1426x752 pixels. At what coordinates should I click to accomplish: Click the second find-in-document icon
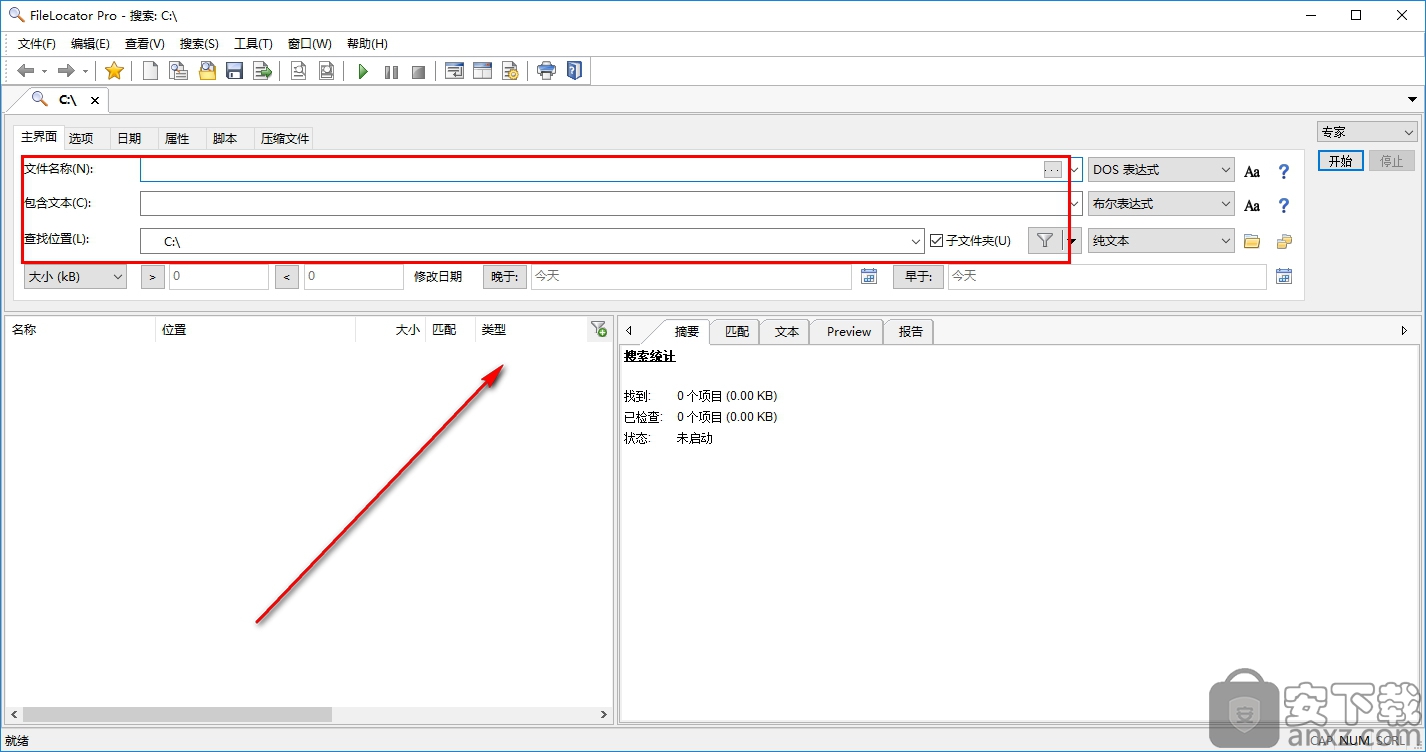[x=326, y=71]
